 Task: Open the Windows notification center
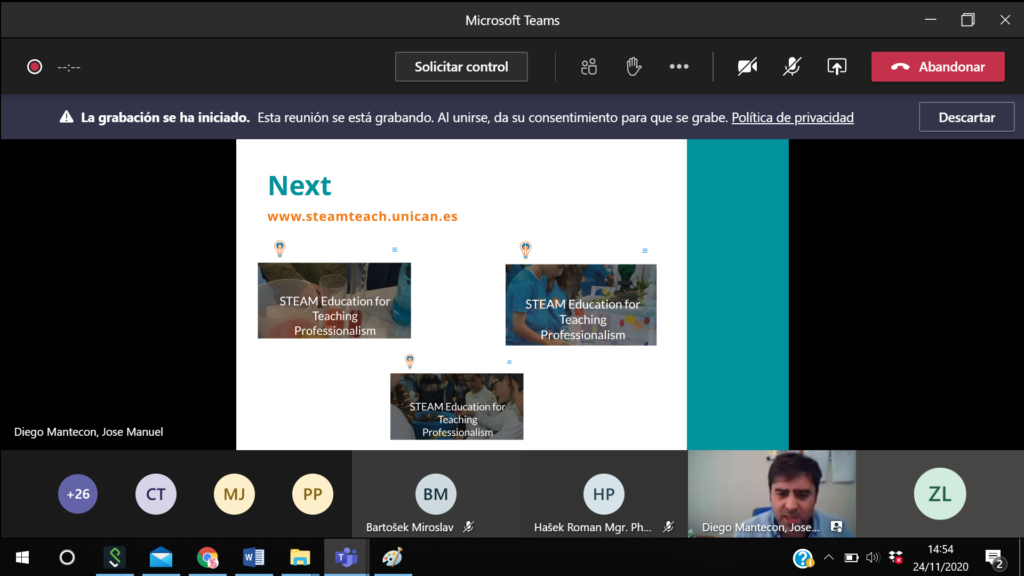[994, 558]
